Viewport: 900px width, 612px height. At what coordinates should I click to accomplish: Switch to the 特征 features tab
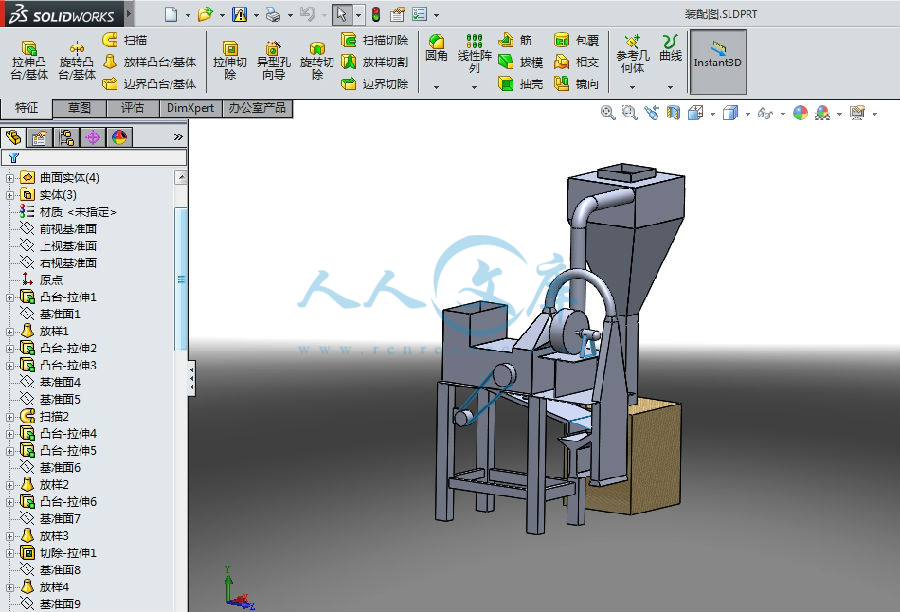pos(26,108)
